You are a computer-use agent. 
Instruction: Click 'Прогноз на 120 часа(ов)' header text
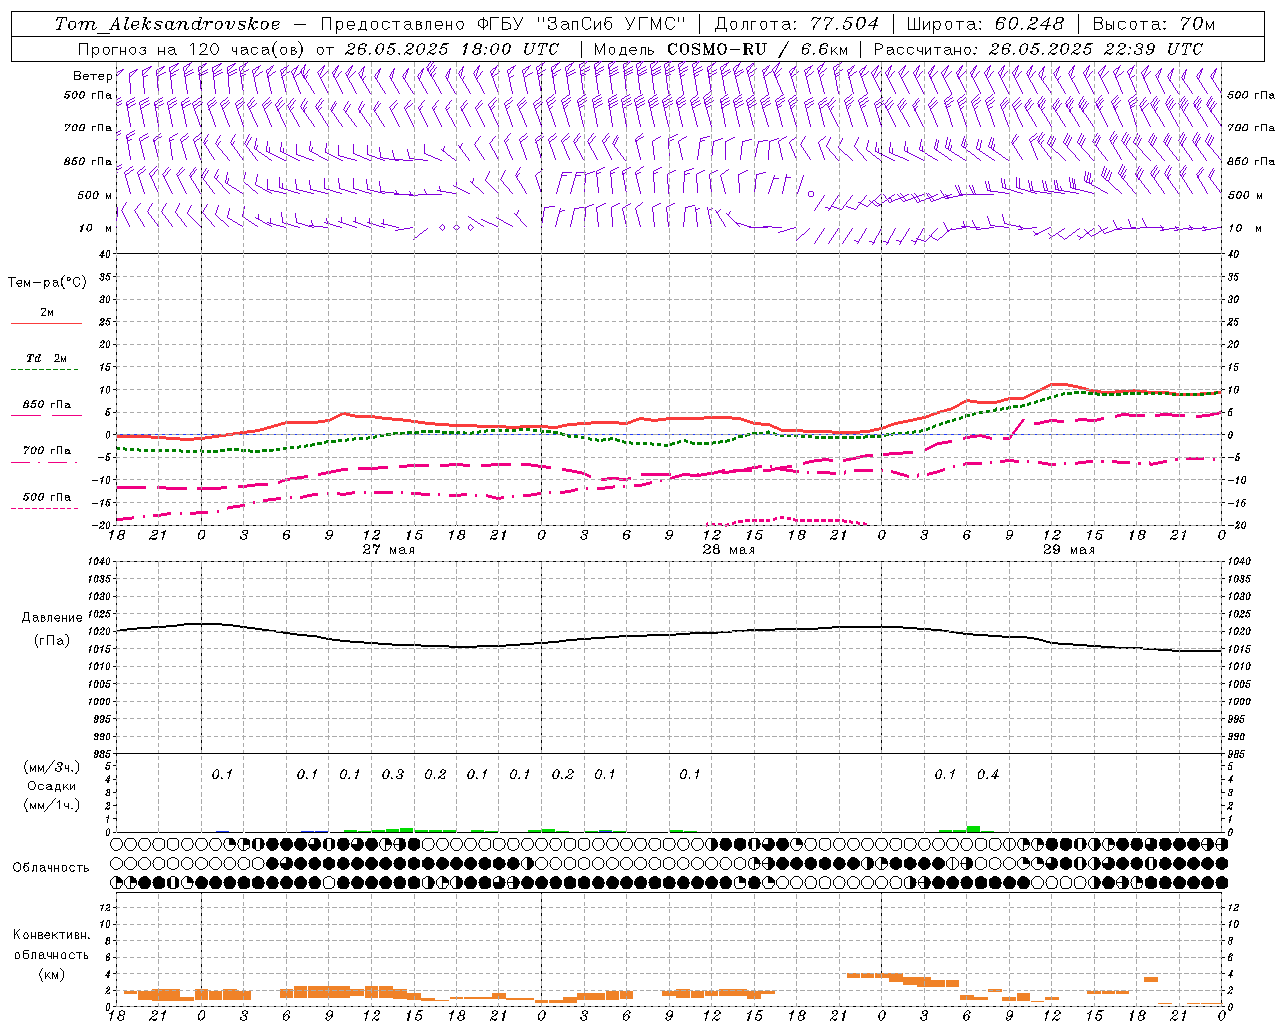[192, 49]
